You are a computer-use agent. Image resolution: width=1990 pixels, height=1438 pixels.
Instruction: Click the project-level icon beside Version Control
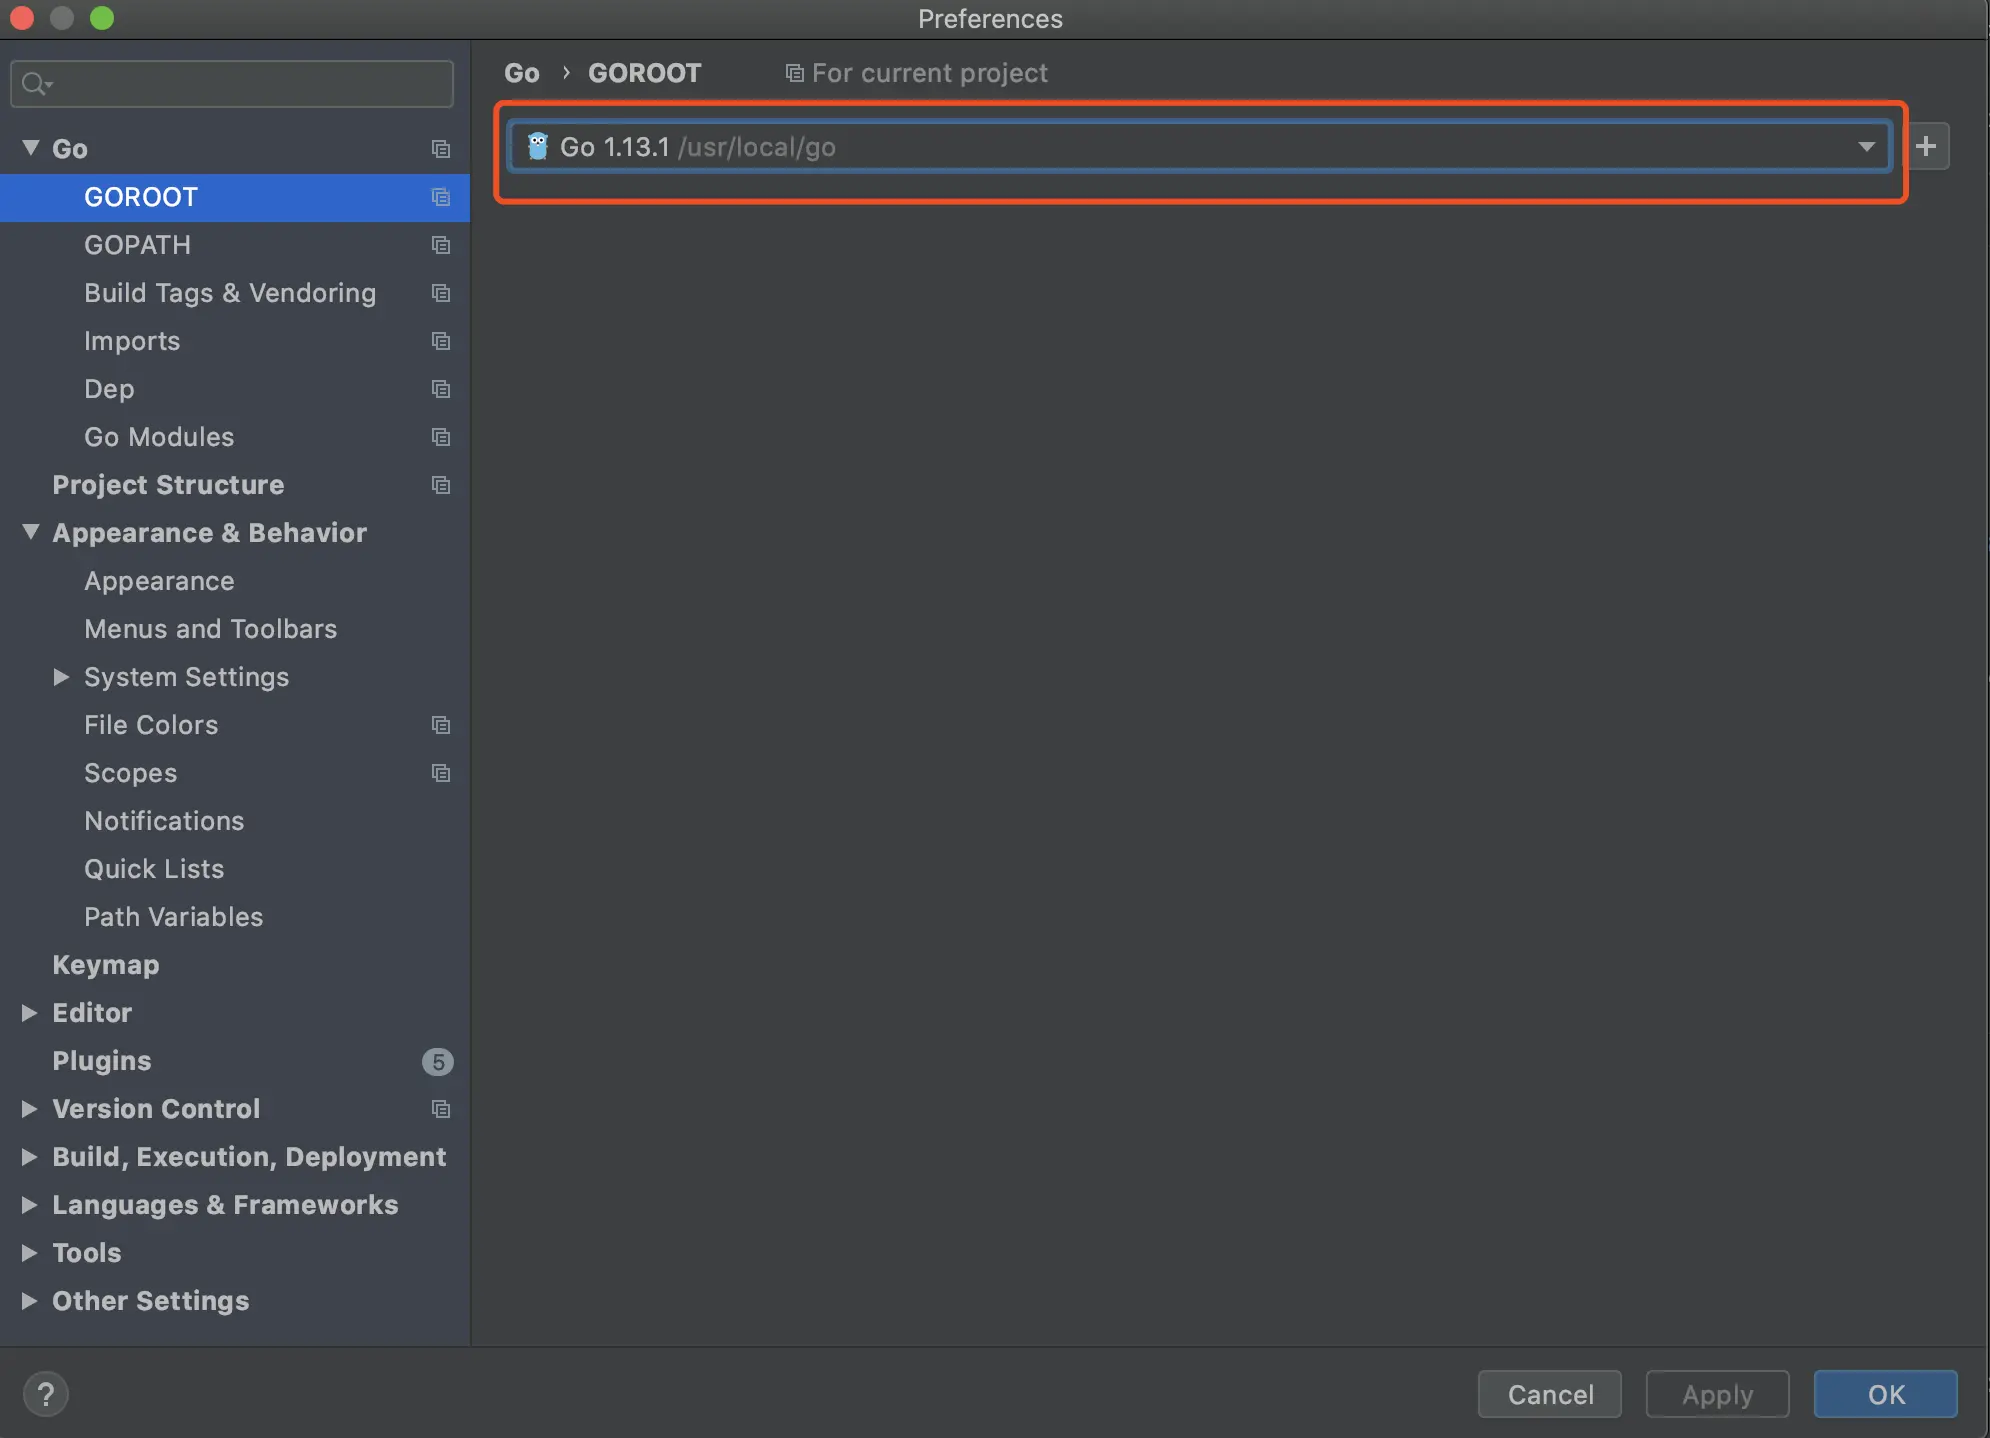(x=440, y=1109)
